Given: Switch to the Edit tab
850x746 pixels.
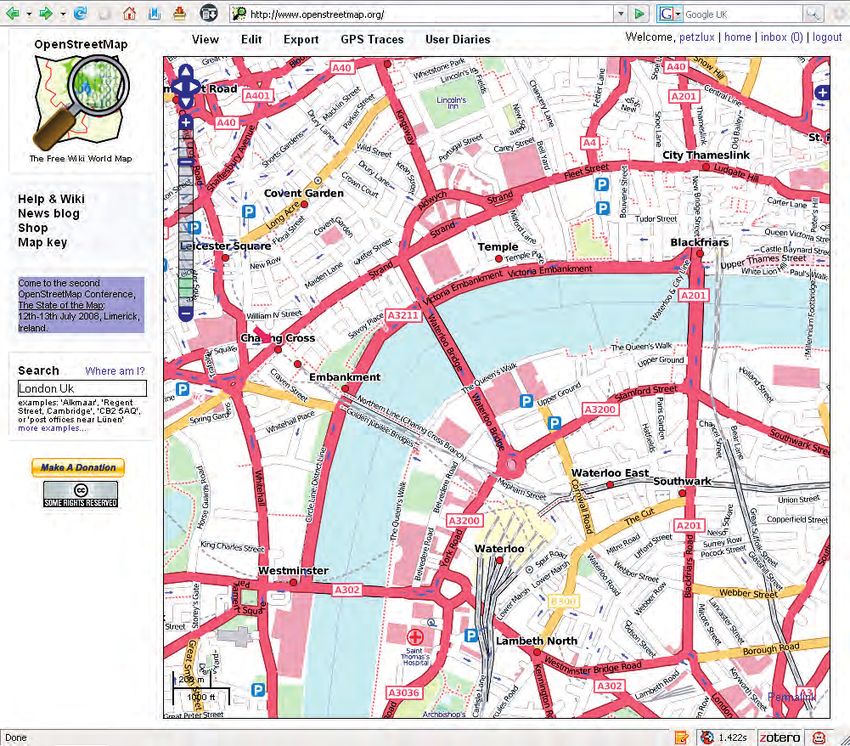Looking at the screenshot, I should [x=252, y=40].
